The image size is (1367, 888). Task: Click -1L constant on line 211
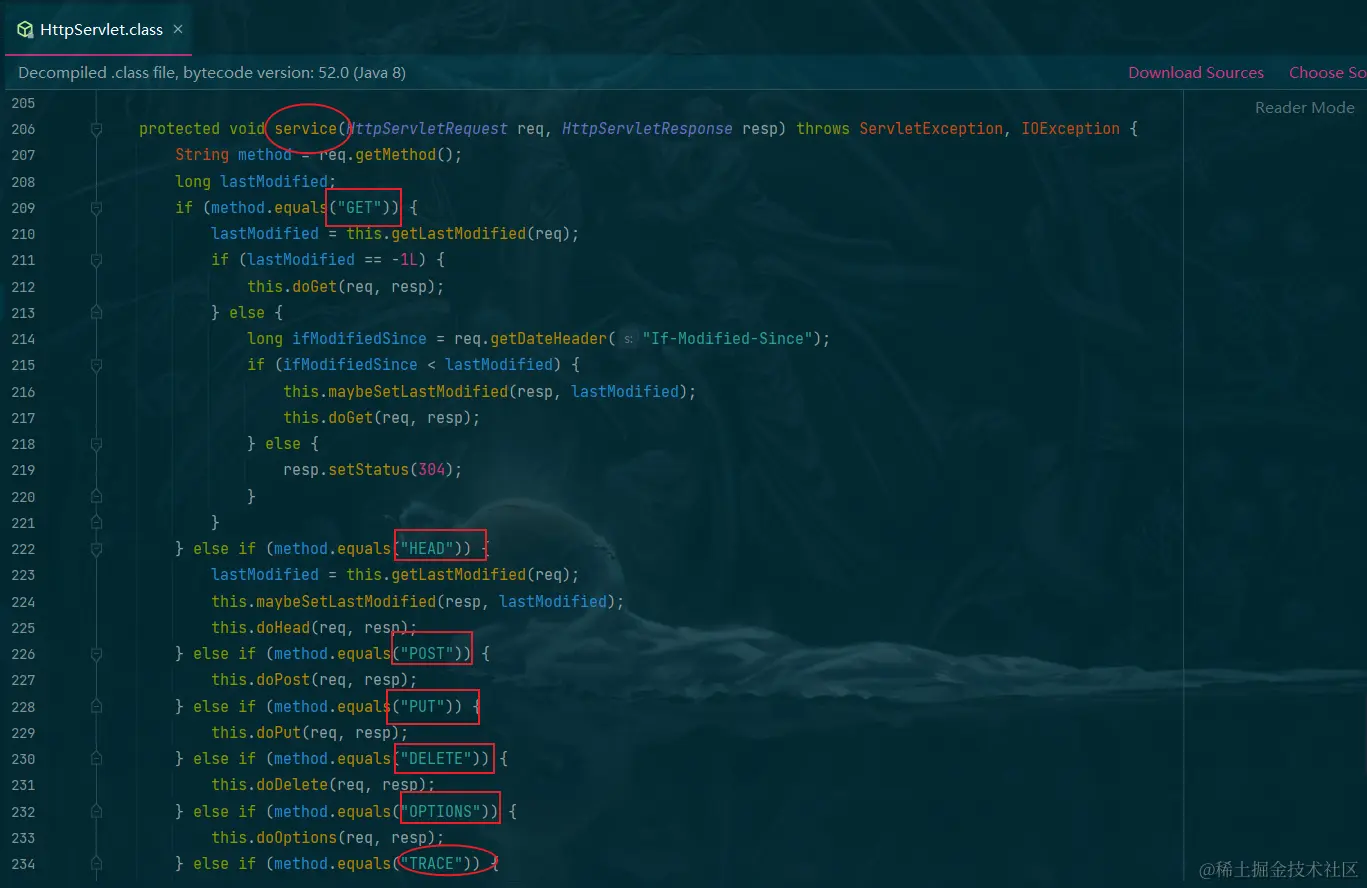[x=405, y=260]
